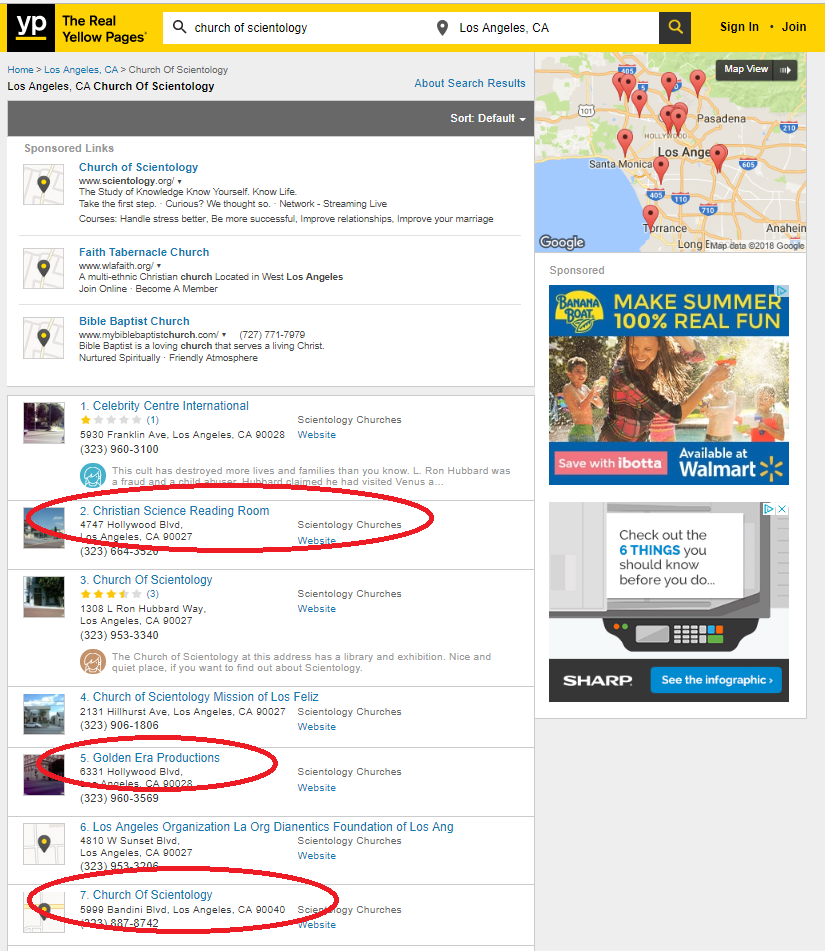This screenshot has height=951, width=825.
Task: Click address 5930 Franklin Ave, Los Angeles
Action: pos(182,435)
